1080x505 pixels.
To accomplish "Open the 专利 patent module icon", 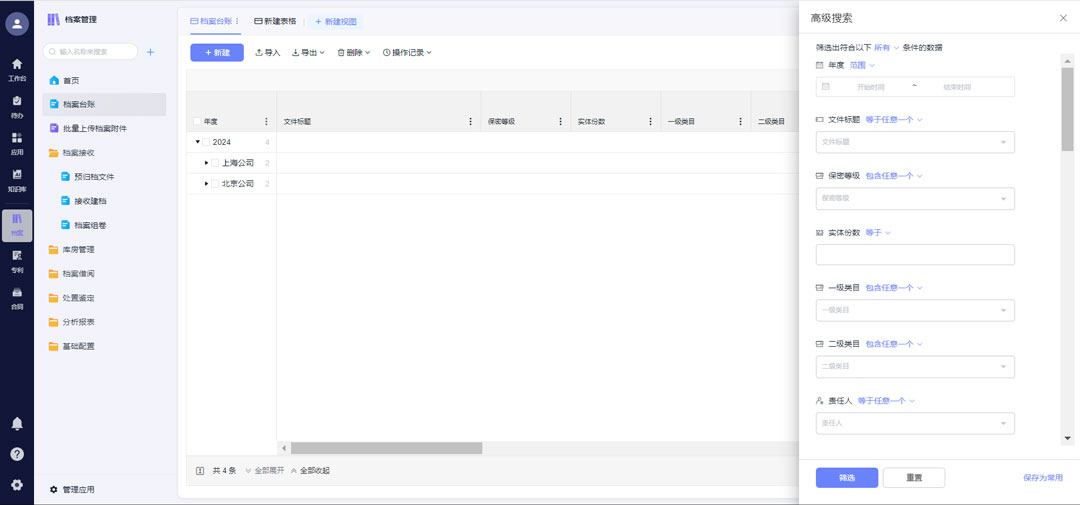I will 16,258.
